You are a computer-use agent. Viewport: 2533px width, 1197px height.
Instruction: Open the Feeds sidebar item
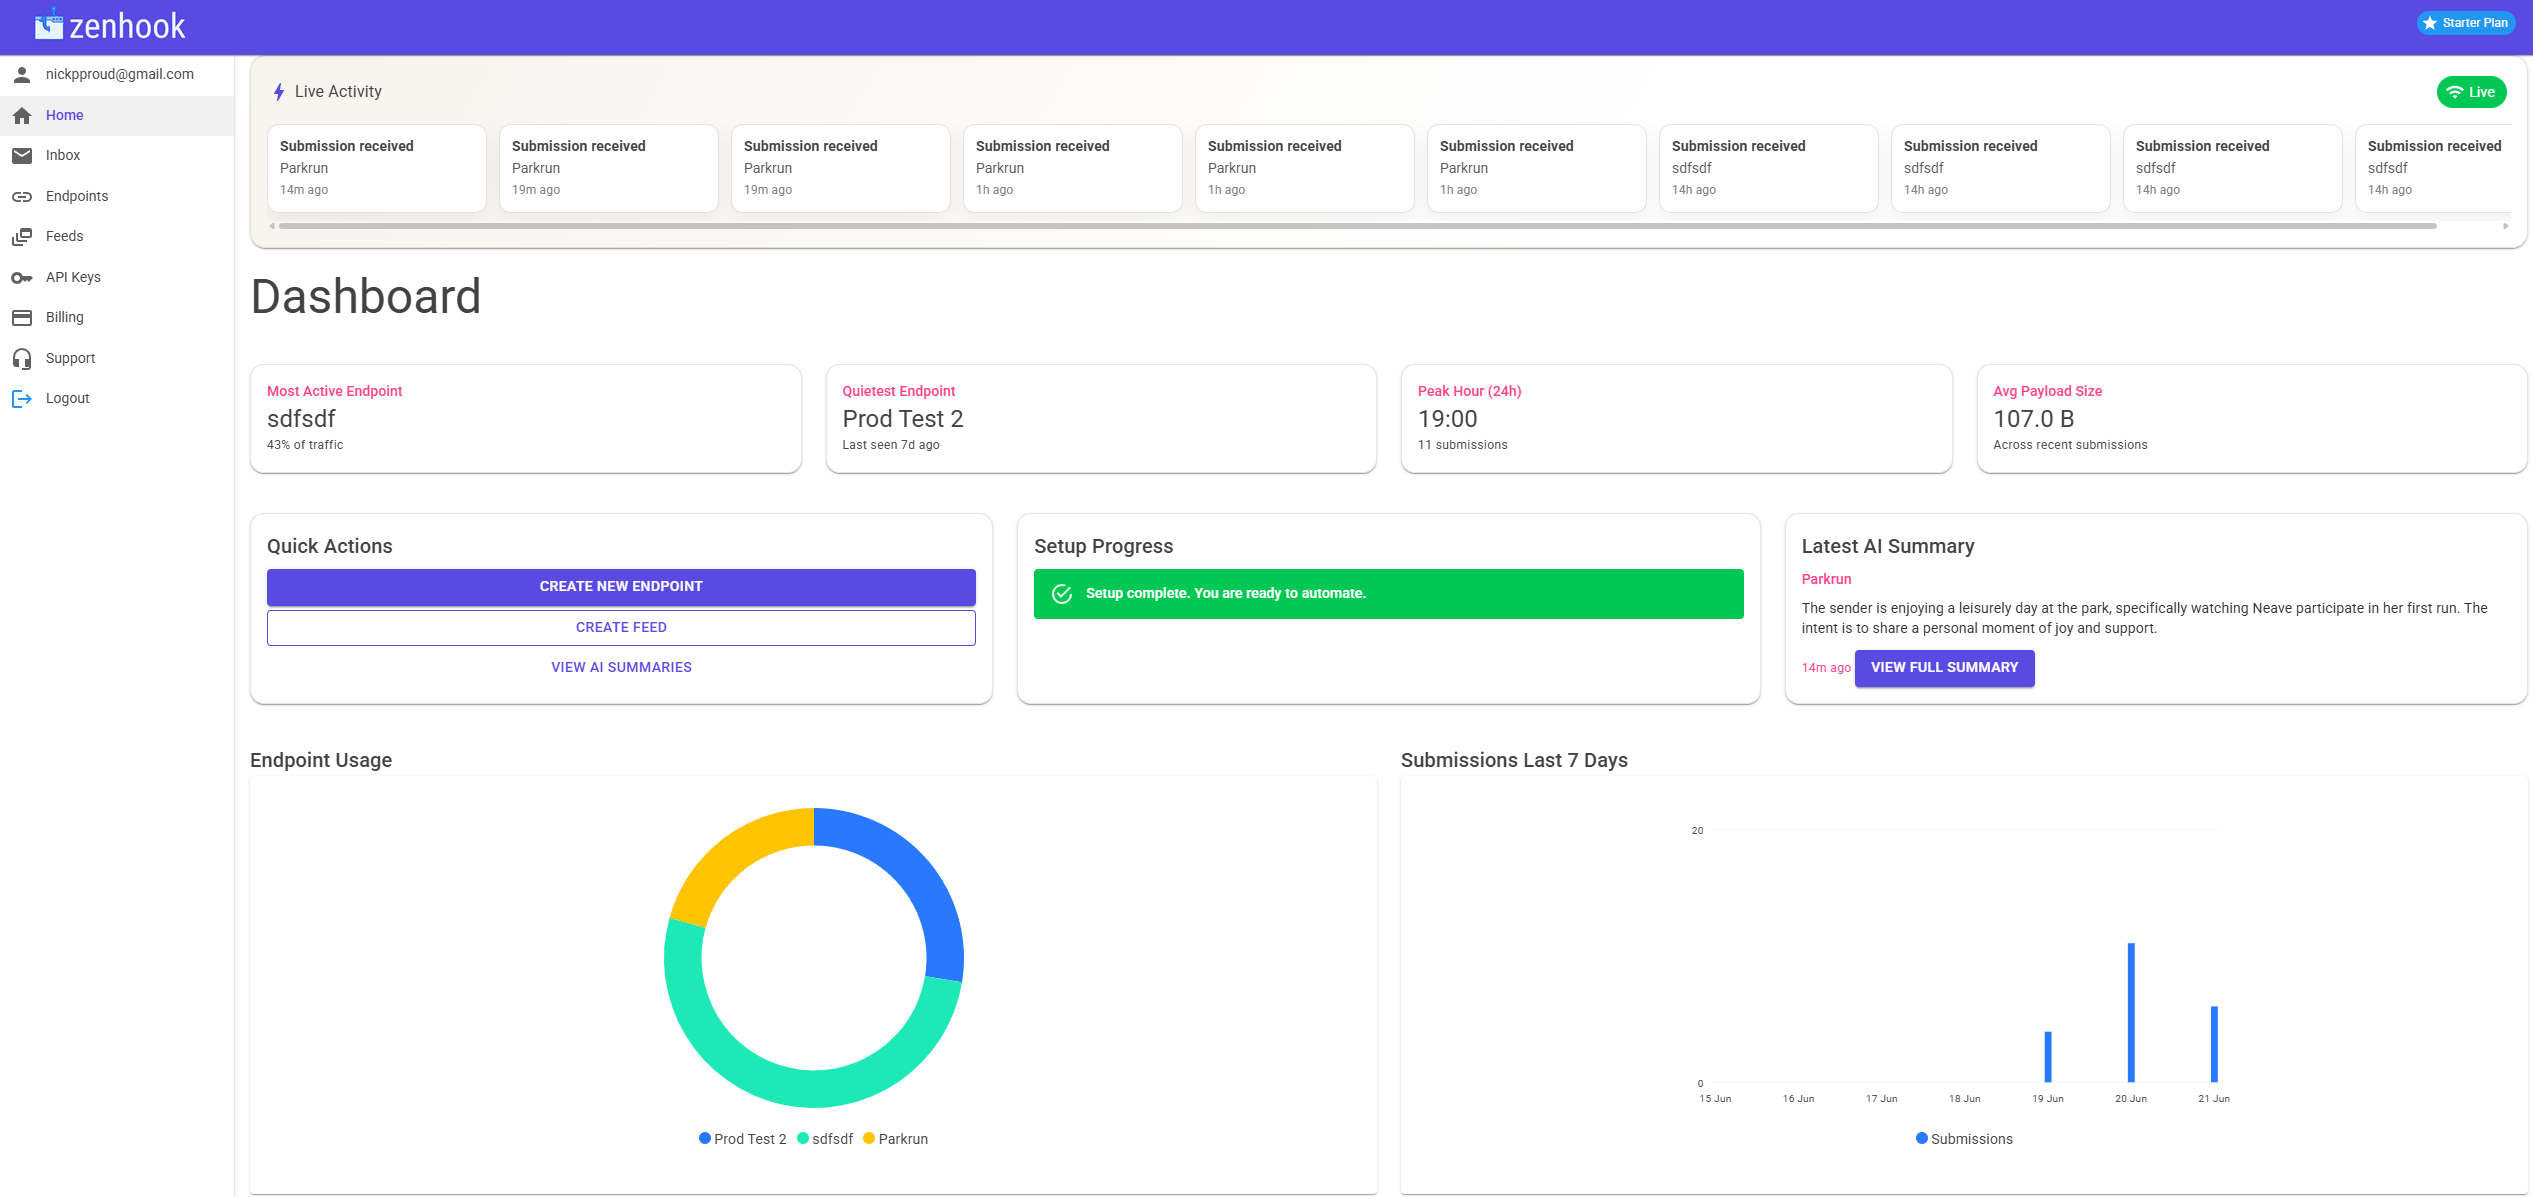(x=117, y=237)
